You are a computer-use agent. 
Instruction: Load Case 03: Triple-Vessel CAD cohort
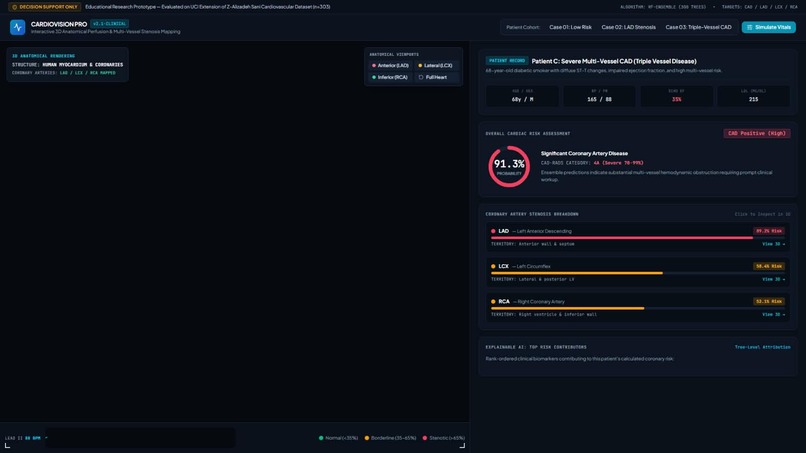point(698,27)
